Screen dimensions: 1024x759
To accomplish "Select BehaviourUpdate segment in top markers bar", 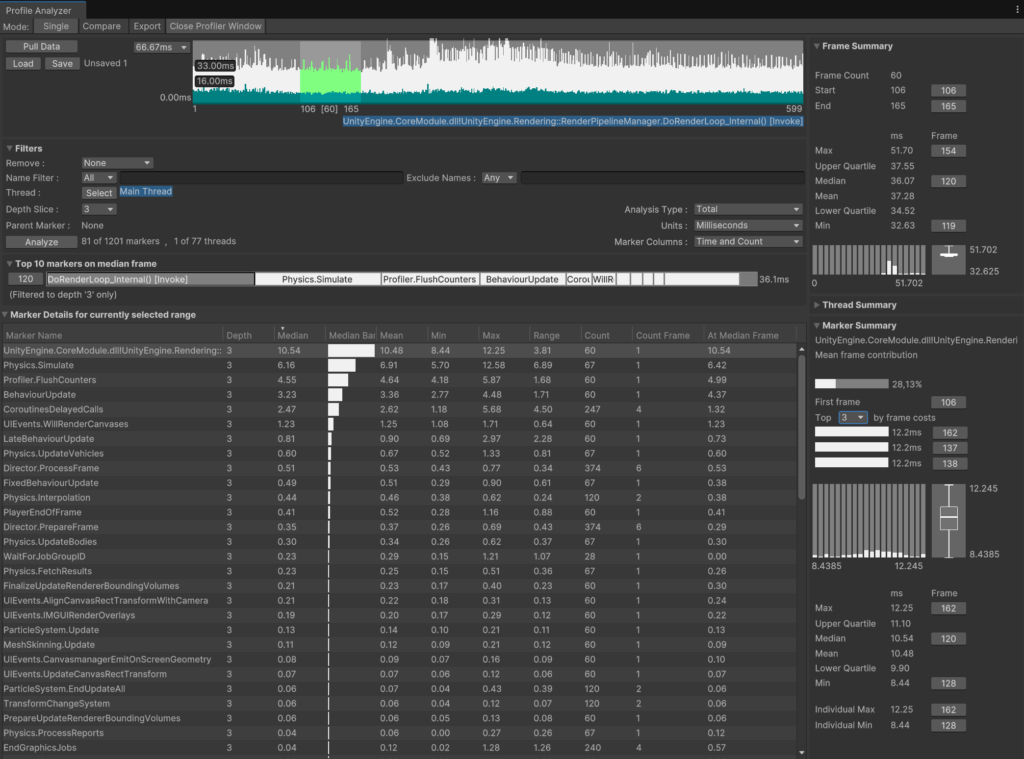I will pos(522,279).
